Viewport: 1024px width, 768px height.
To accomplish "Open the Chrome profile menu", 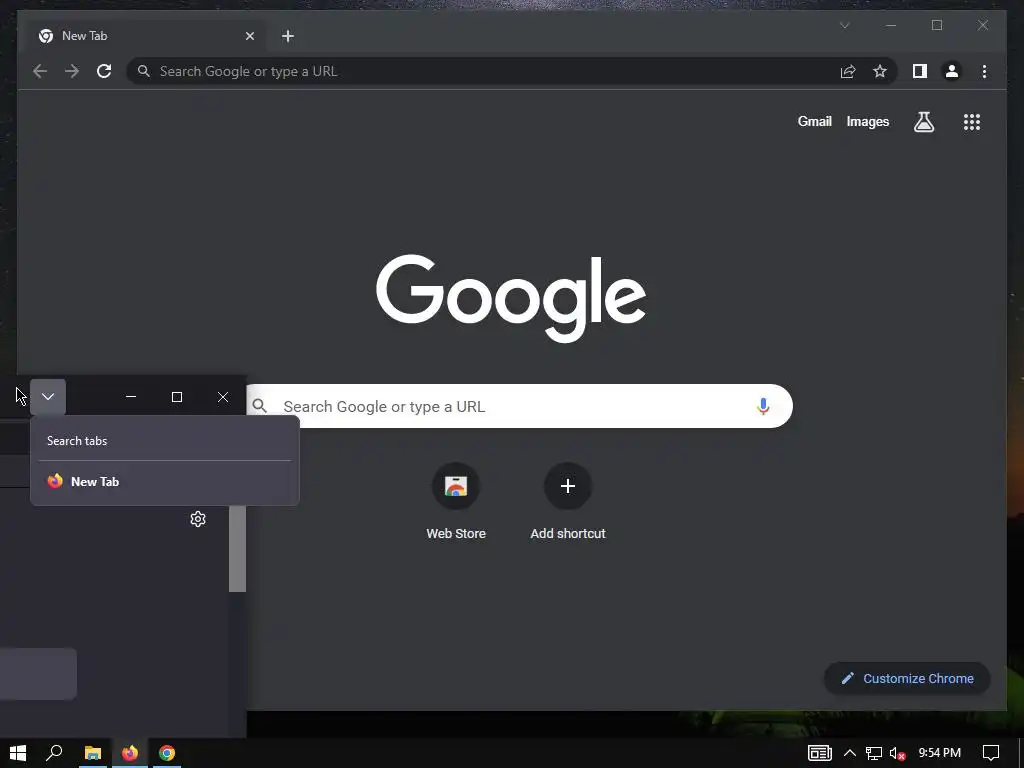I will [952, 71].
